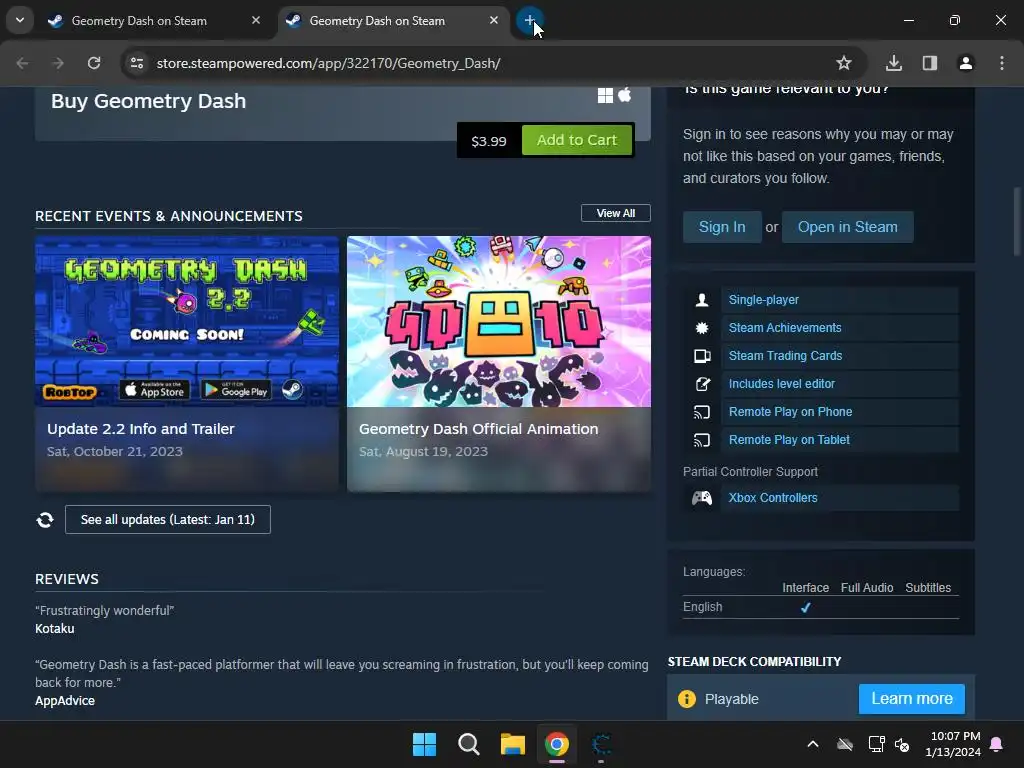Close the active Geometry Dash tab
Screen dimensions: 1024x768
(494, 20)
